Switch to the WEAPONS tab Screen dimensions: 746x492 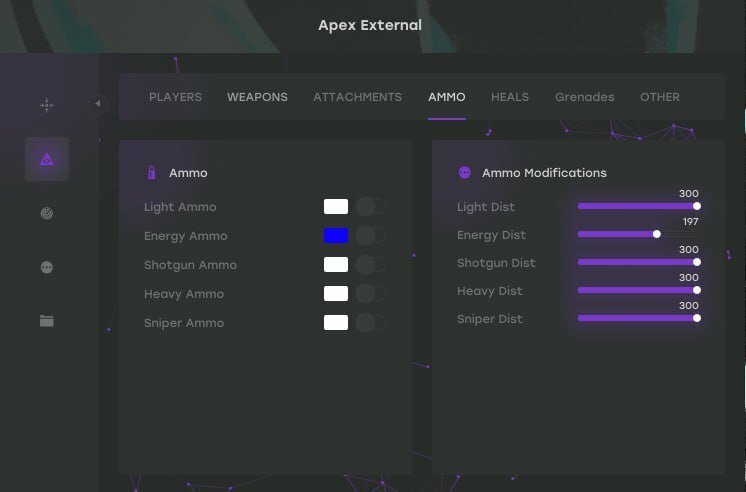(x=257, y=97)
